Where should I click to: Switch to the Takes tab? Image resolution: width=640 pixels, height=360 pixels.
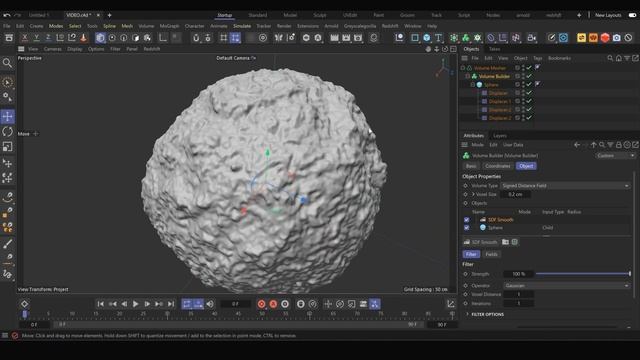pos(494,49)
